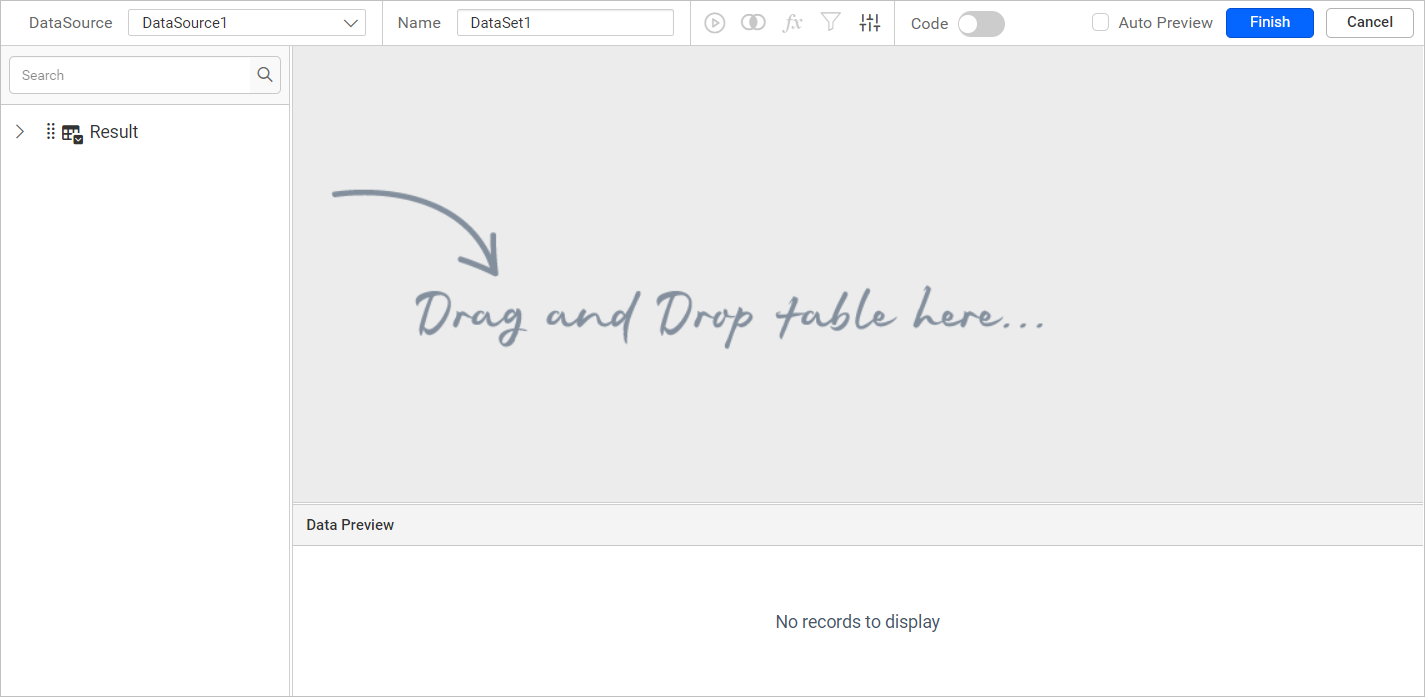Focus the DataSet1 name field
Viewport: 1425px width, 697px height.
click(565, 23)
